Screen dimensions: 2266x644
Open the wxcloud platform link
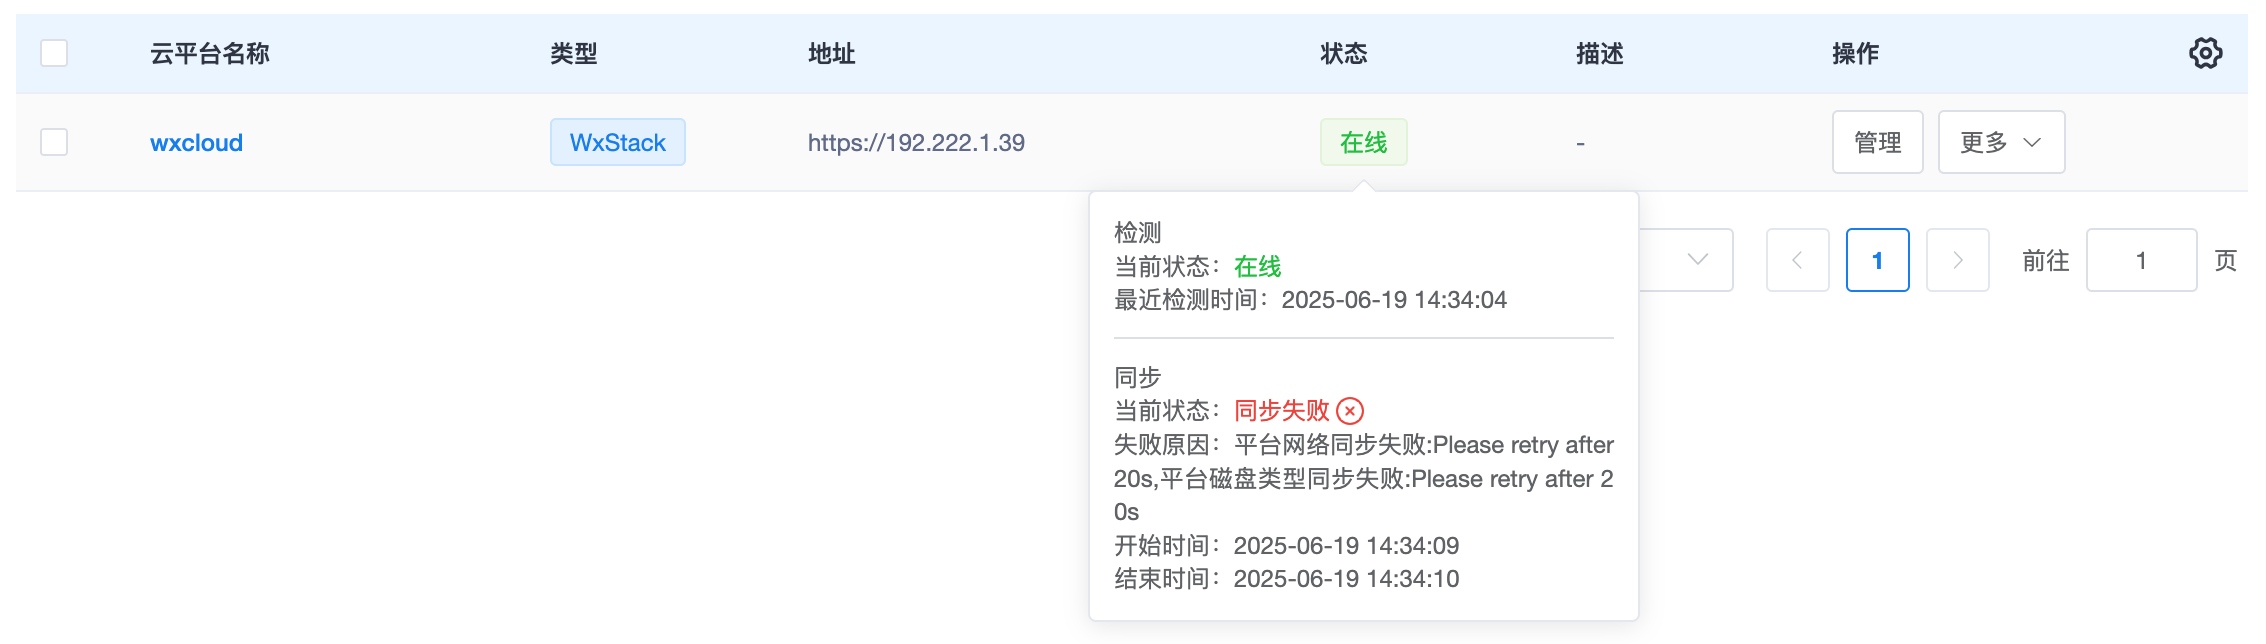(x=196, y=143)
